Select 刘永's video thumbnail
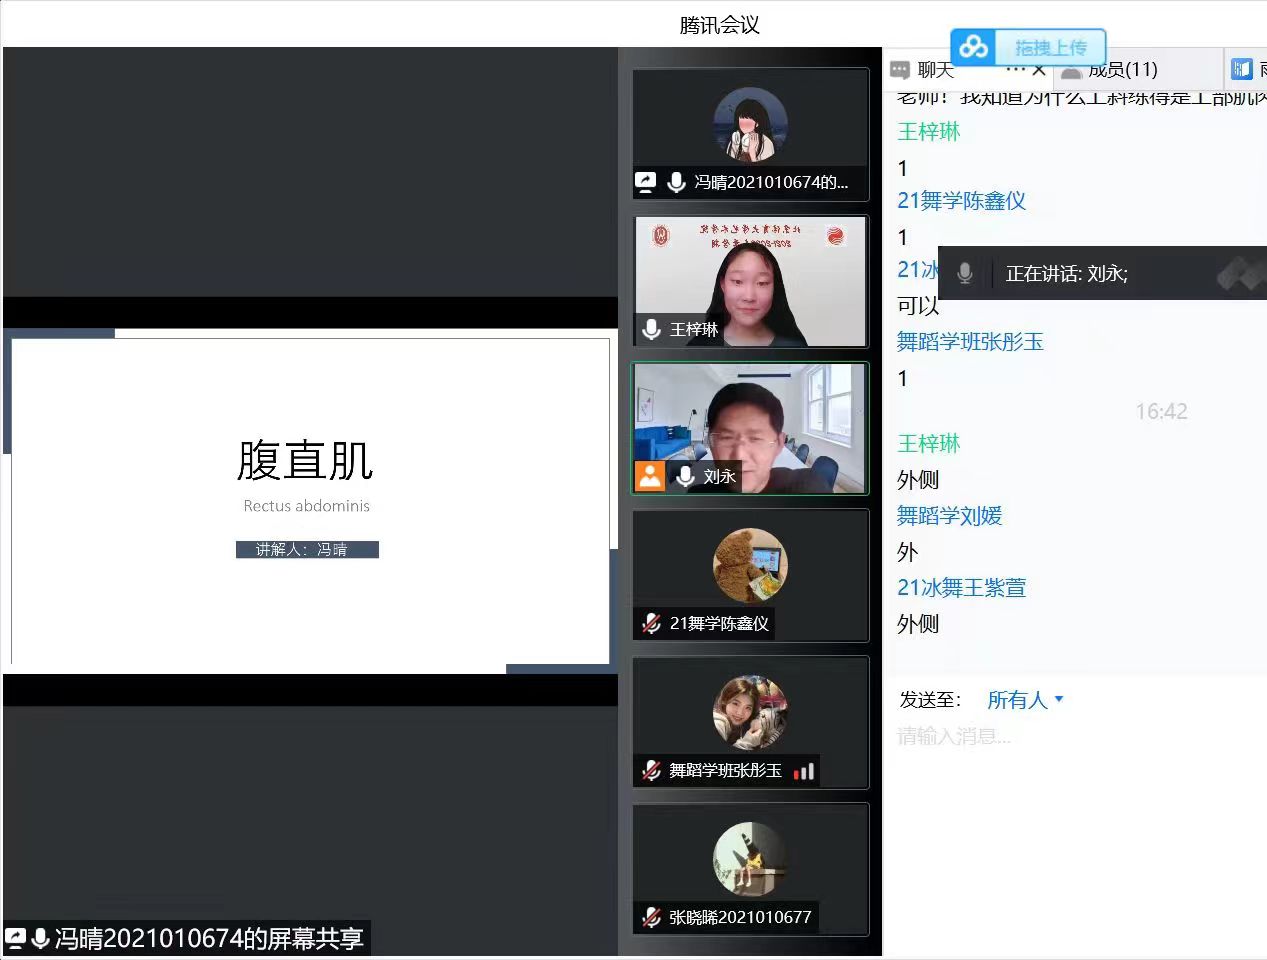Viewport: 1267px width, 960px height. (750, 428)
